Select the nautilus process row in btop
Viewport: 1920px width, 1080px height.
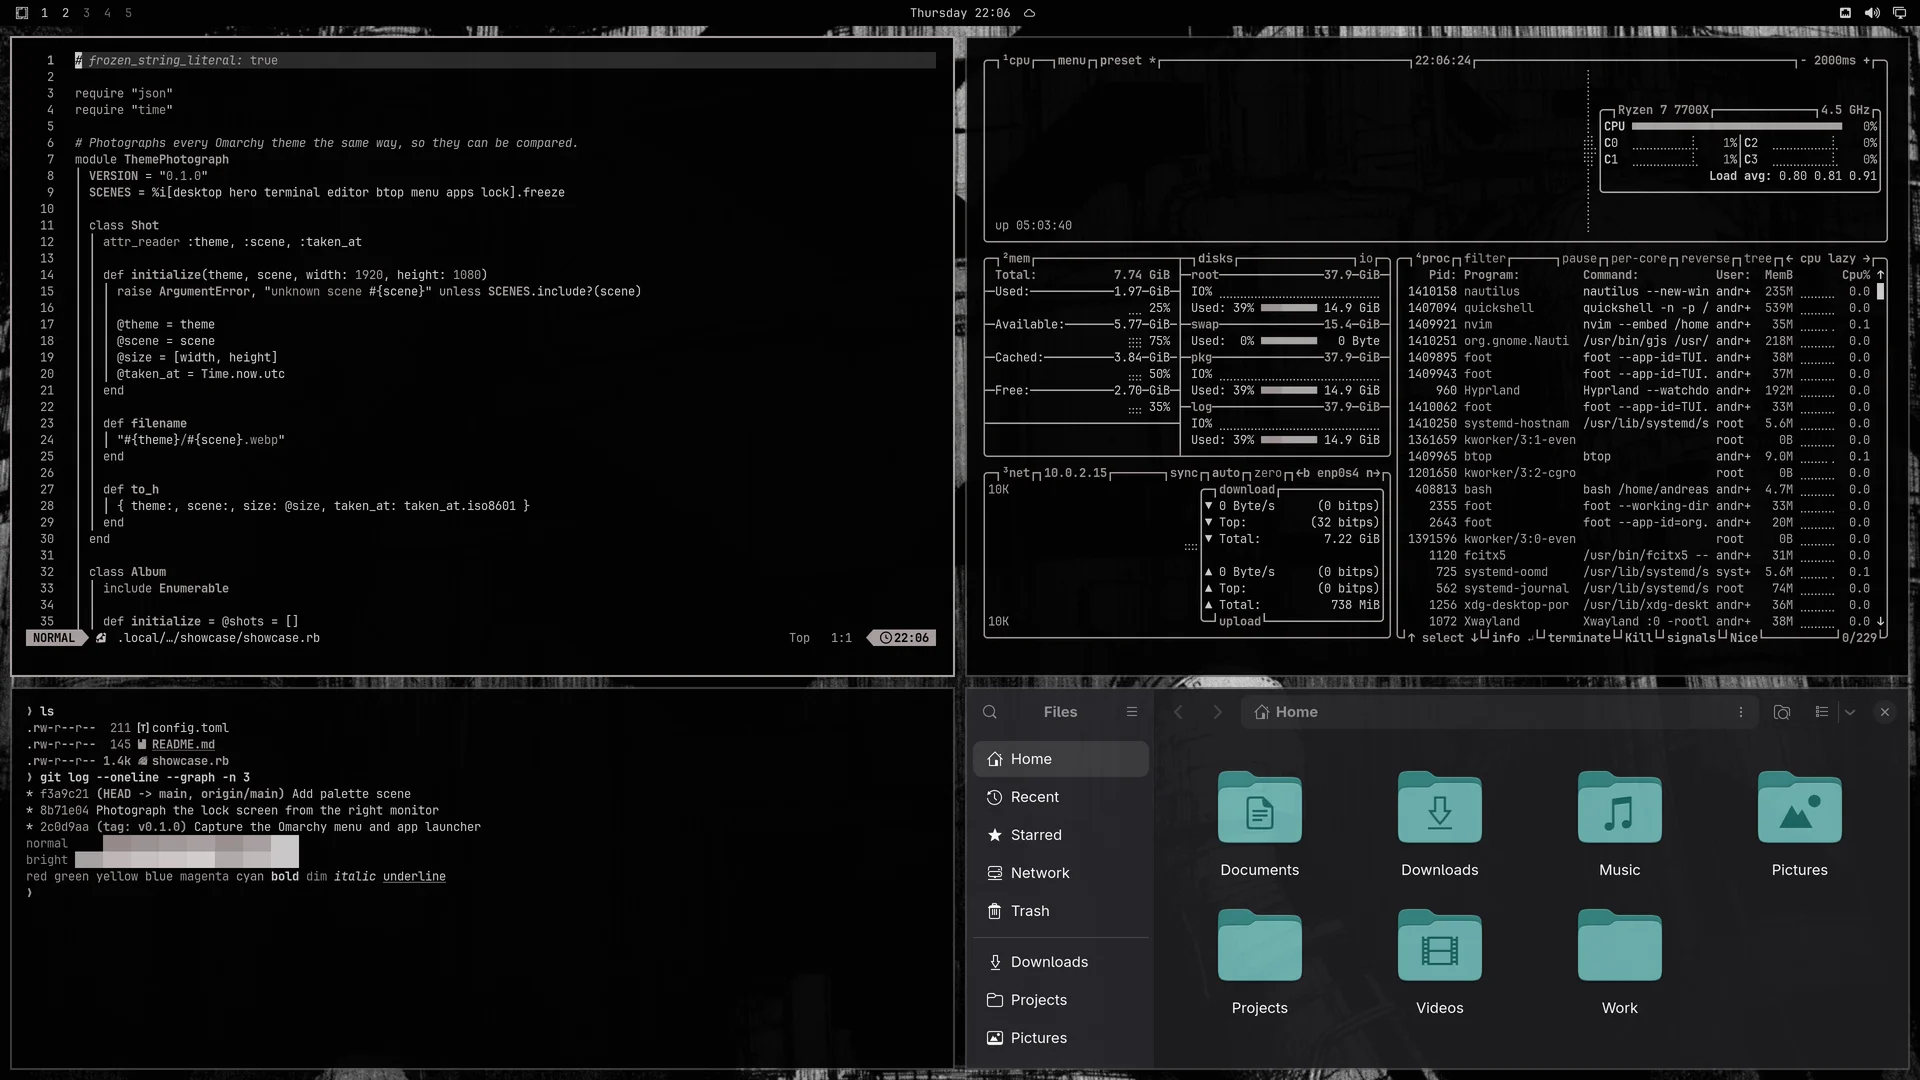pyautogui.click(x=1638, y=292)
